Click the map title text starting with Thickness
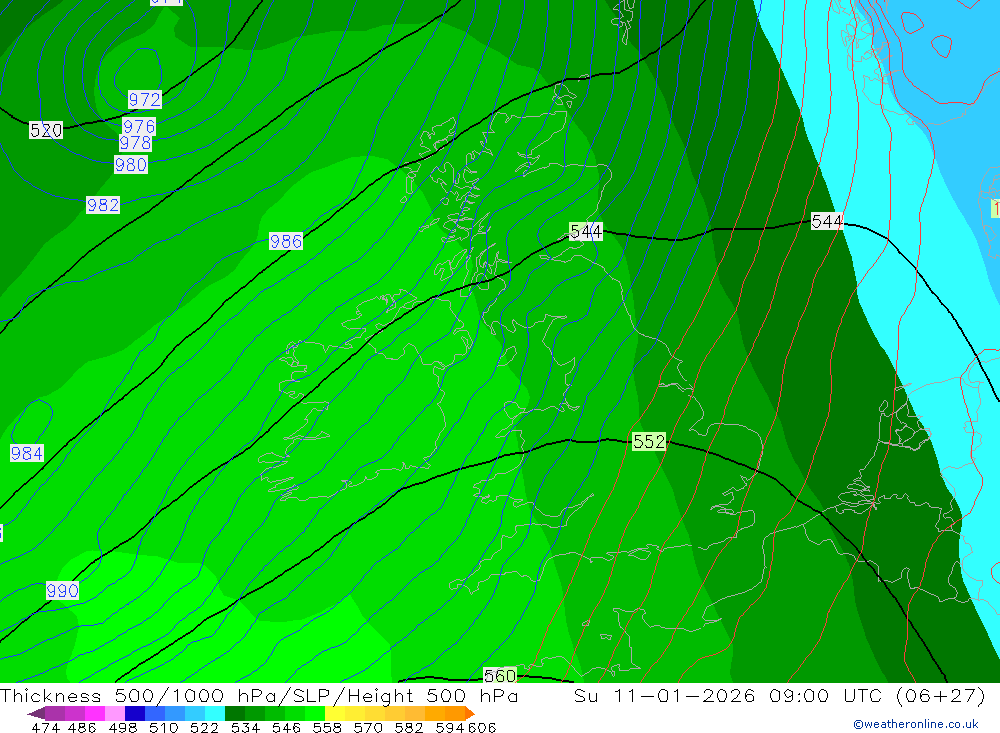The width and height of the screenshot is (1000, 733). [x=259, y=695]
